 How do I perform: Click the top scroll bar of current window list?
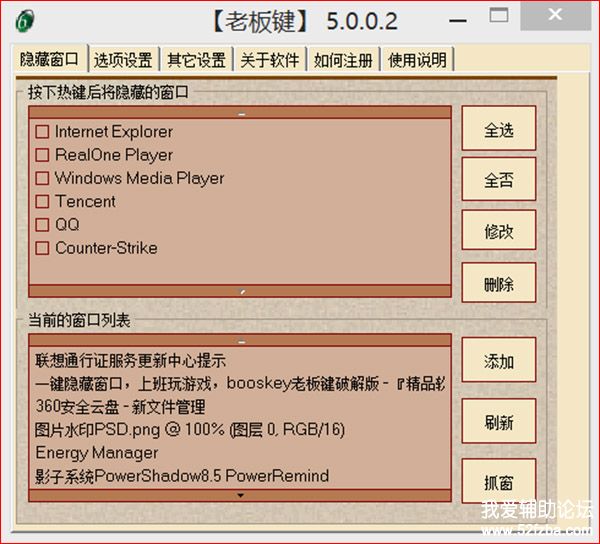[x=240, y=340]
